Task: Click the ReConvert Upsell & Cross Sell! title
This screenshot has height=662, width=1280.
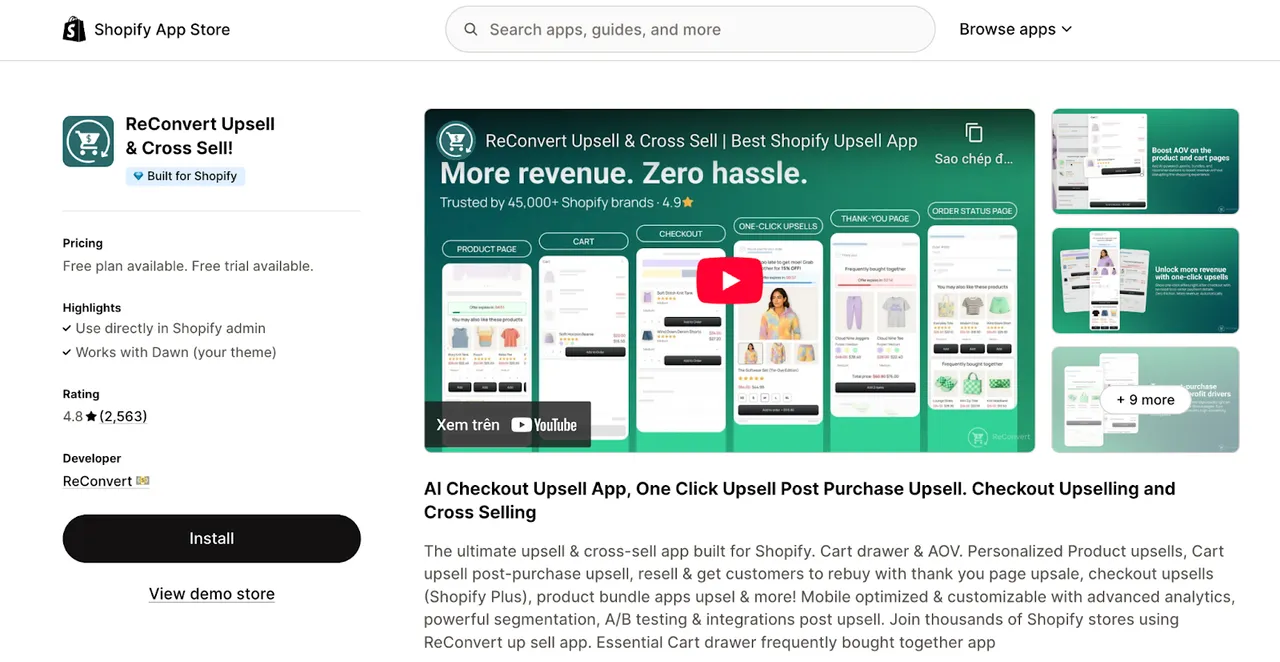Action: [200, 136]
